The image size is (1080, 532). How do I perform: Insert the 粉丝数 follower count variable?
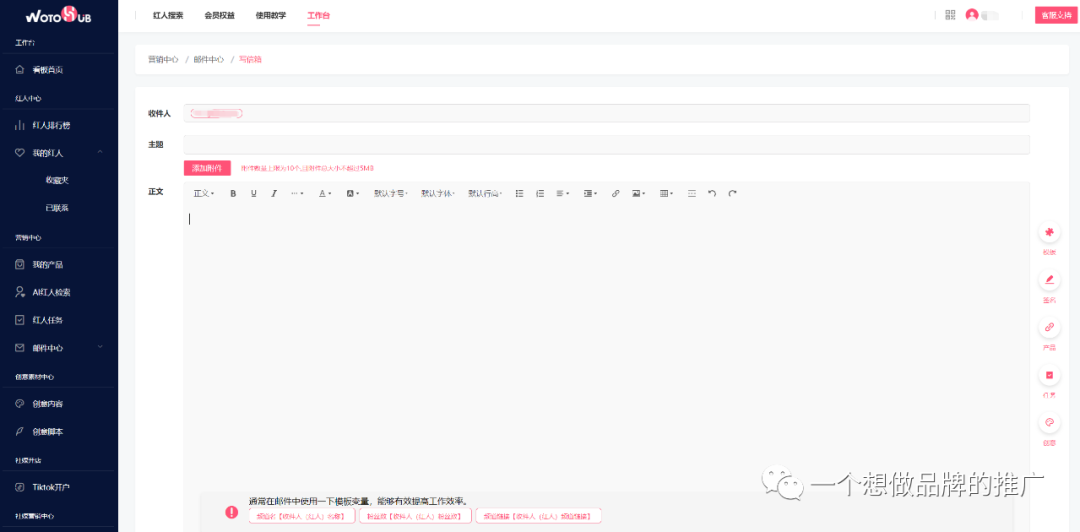coord(415,515)
